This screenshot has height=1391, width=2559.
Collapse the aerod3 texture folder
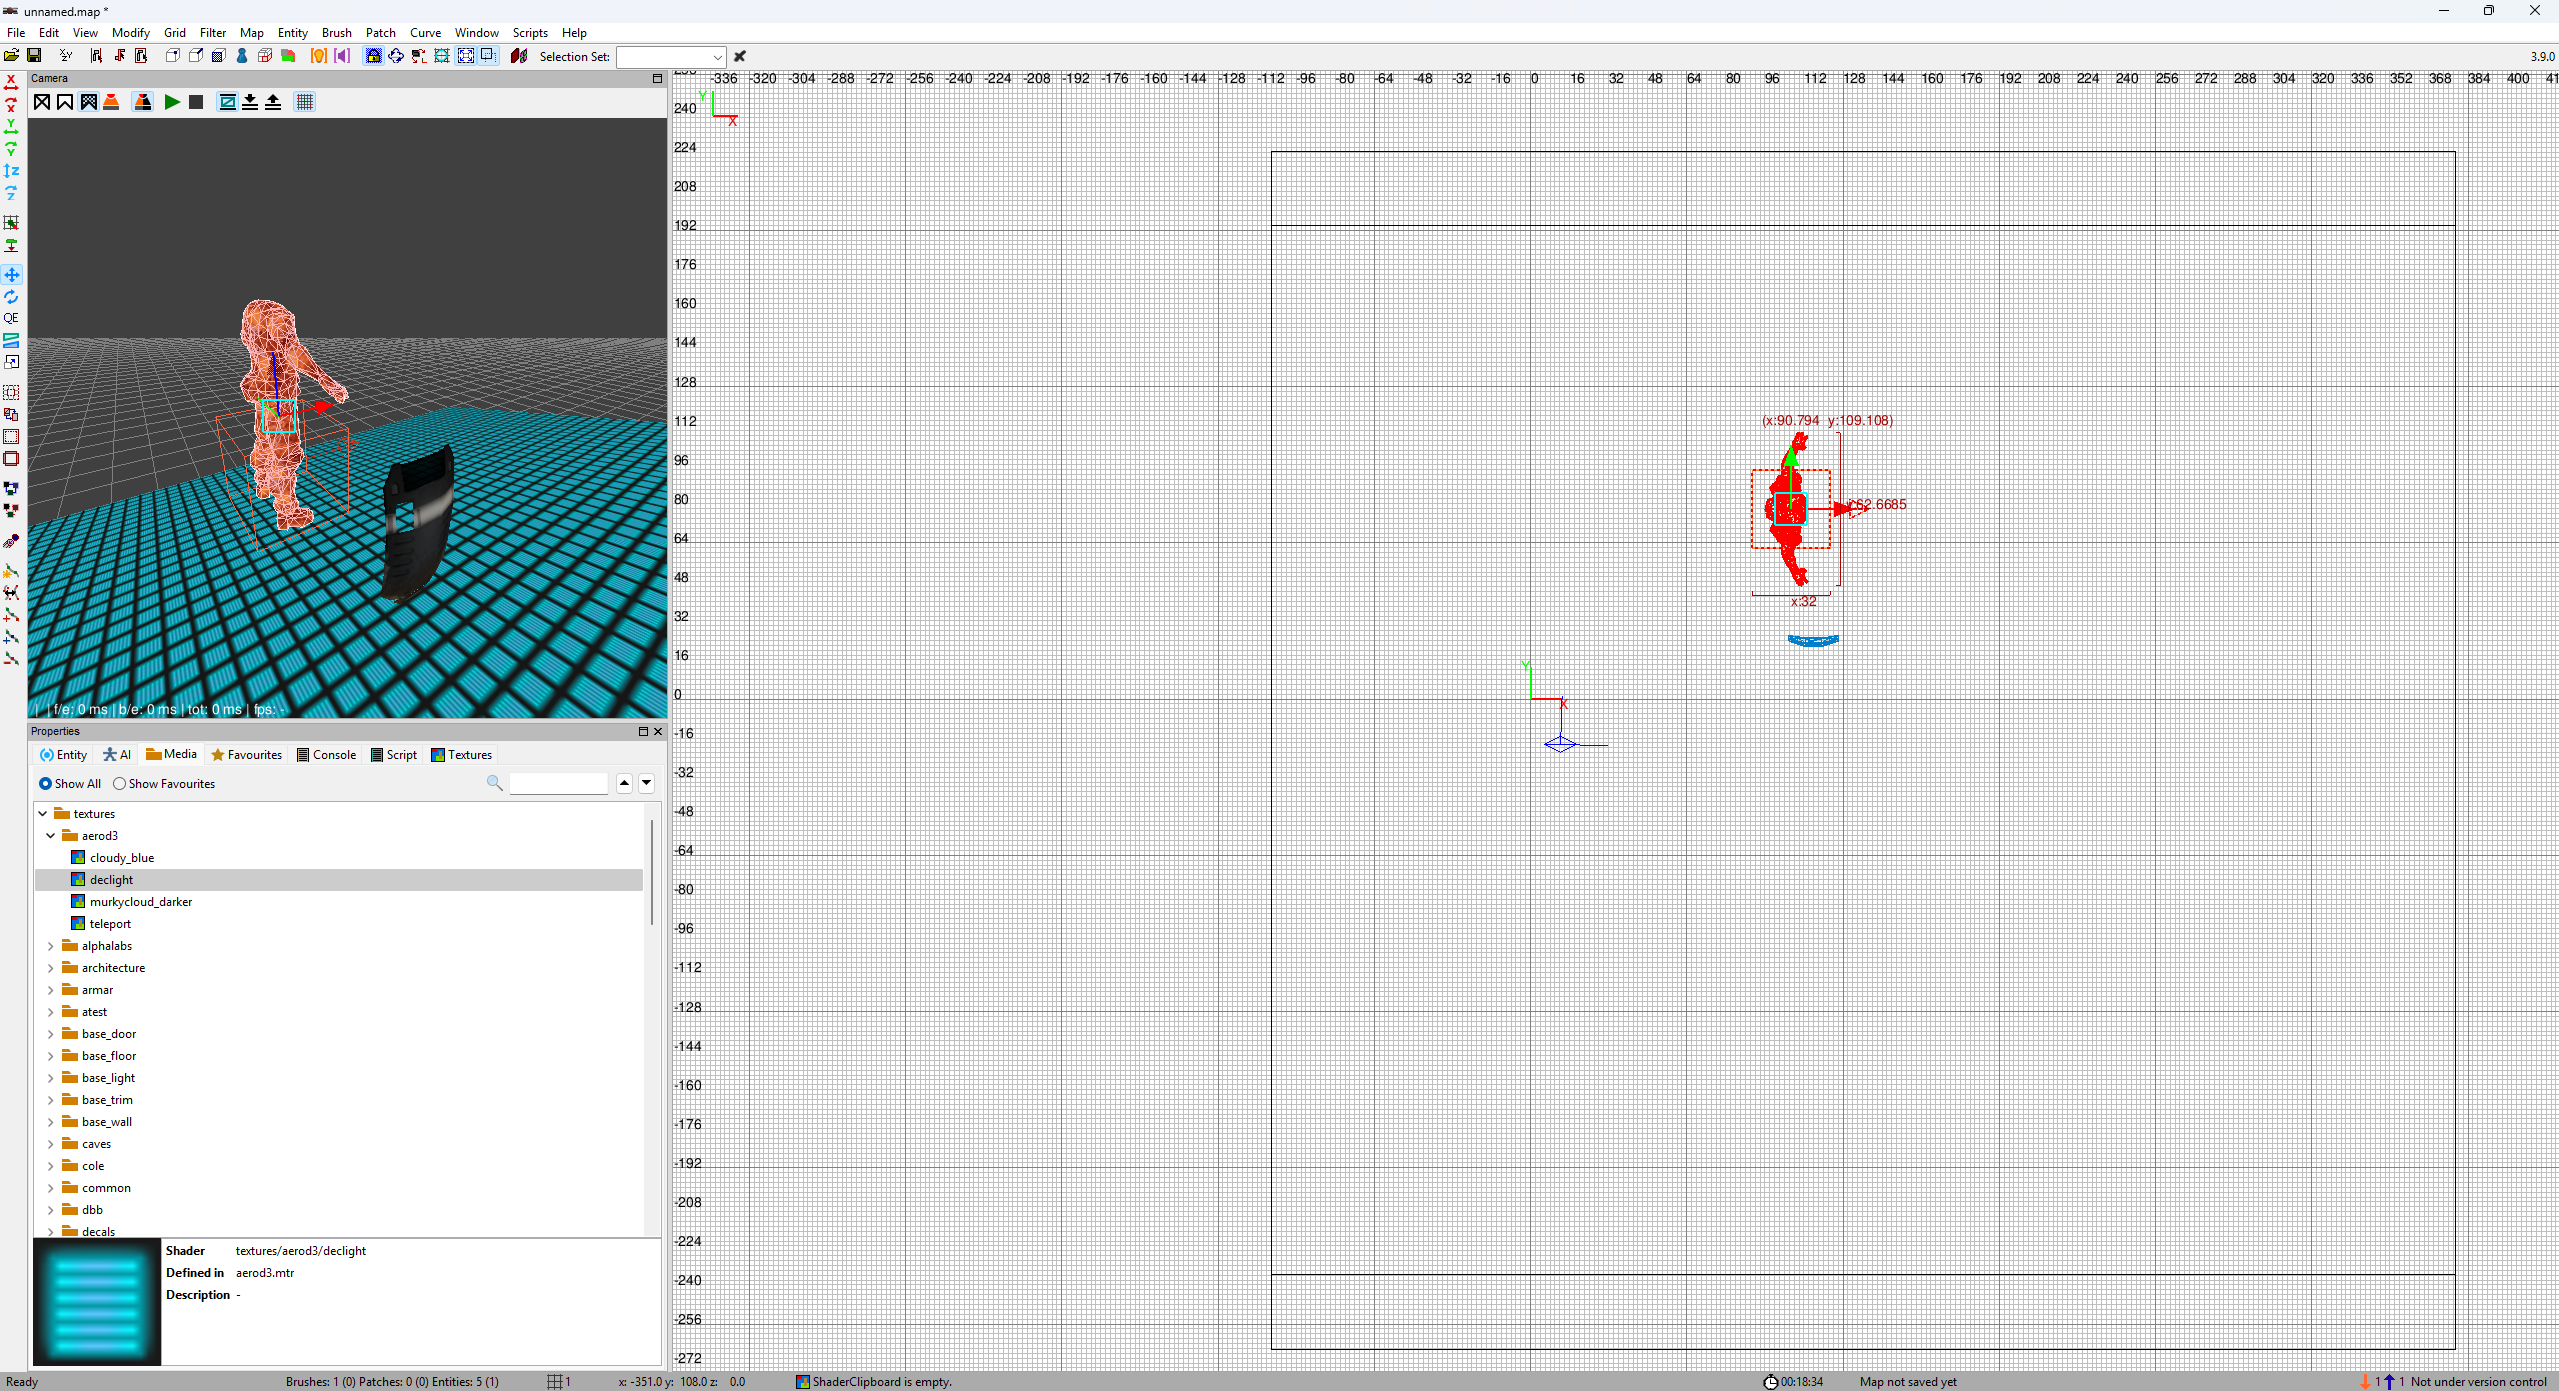point(51,836)
